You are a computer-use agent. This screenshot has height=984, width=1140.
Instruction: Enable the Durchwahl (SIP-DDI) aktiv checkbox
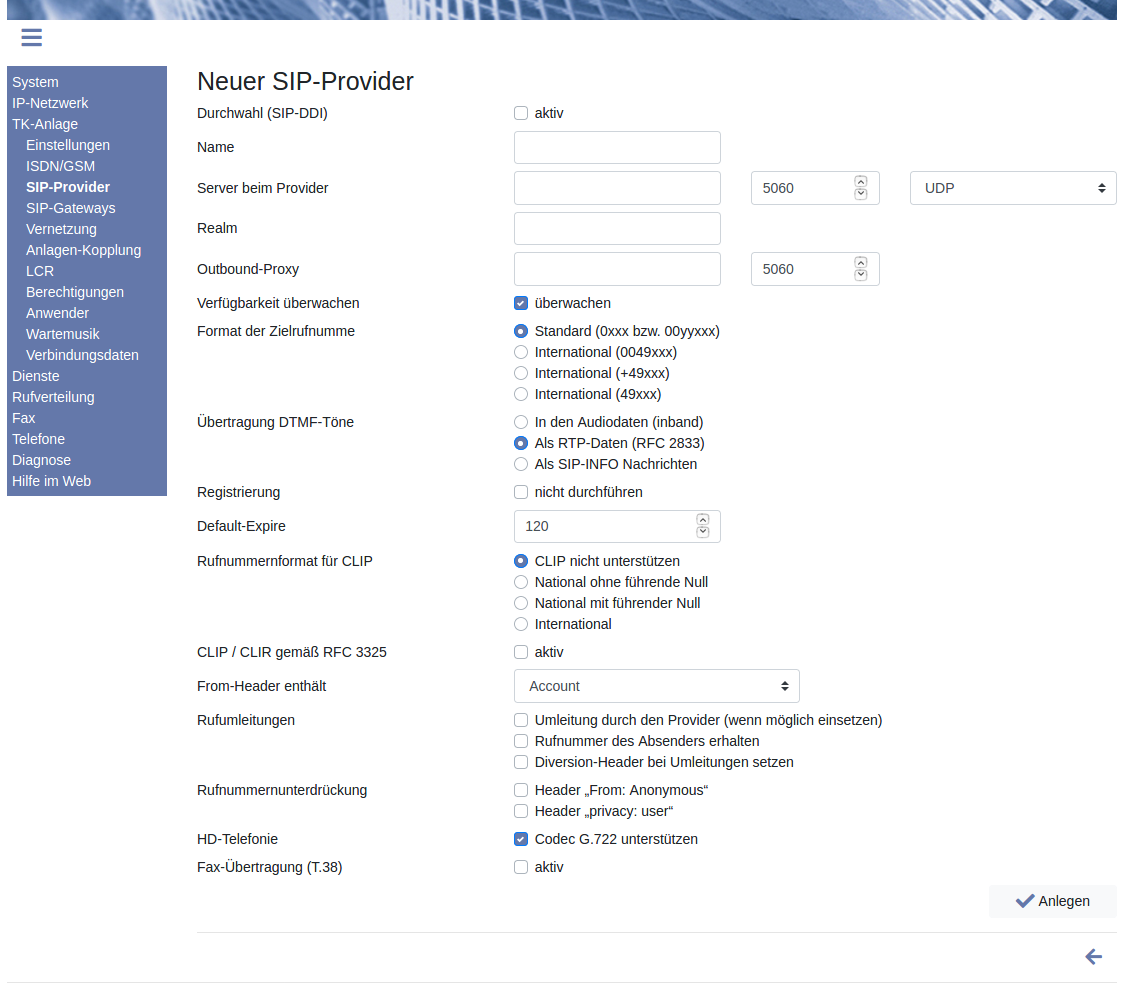pyautogui.click(x=521, y=113)
